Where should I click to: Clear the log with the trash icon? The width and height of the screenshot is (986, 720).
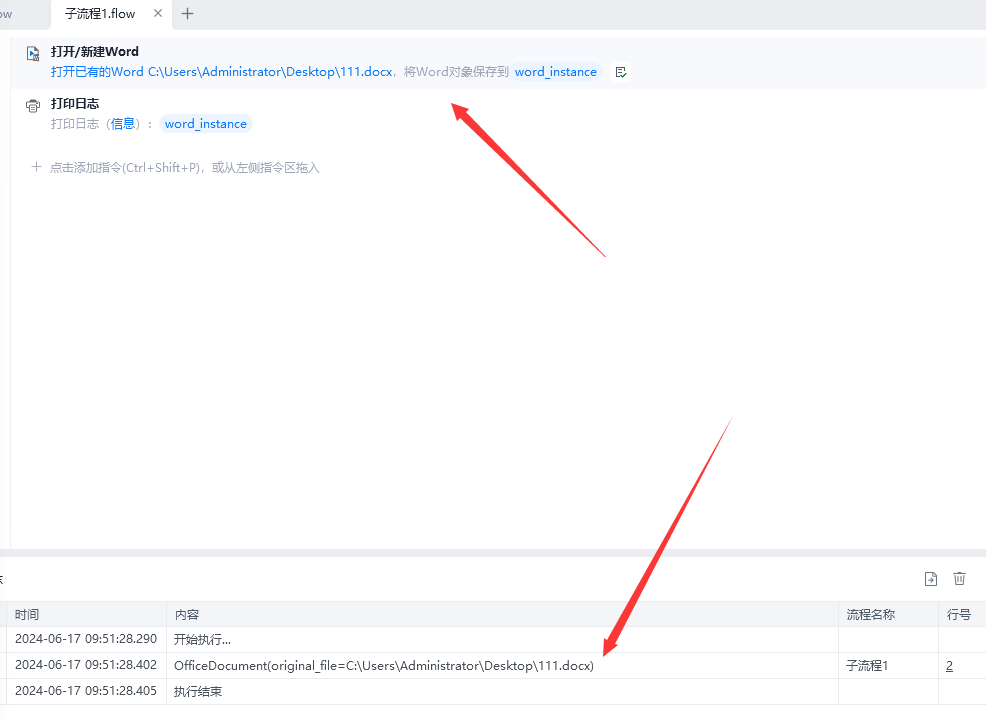960,579
